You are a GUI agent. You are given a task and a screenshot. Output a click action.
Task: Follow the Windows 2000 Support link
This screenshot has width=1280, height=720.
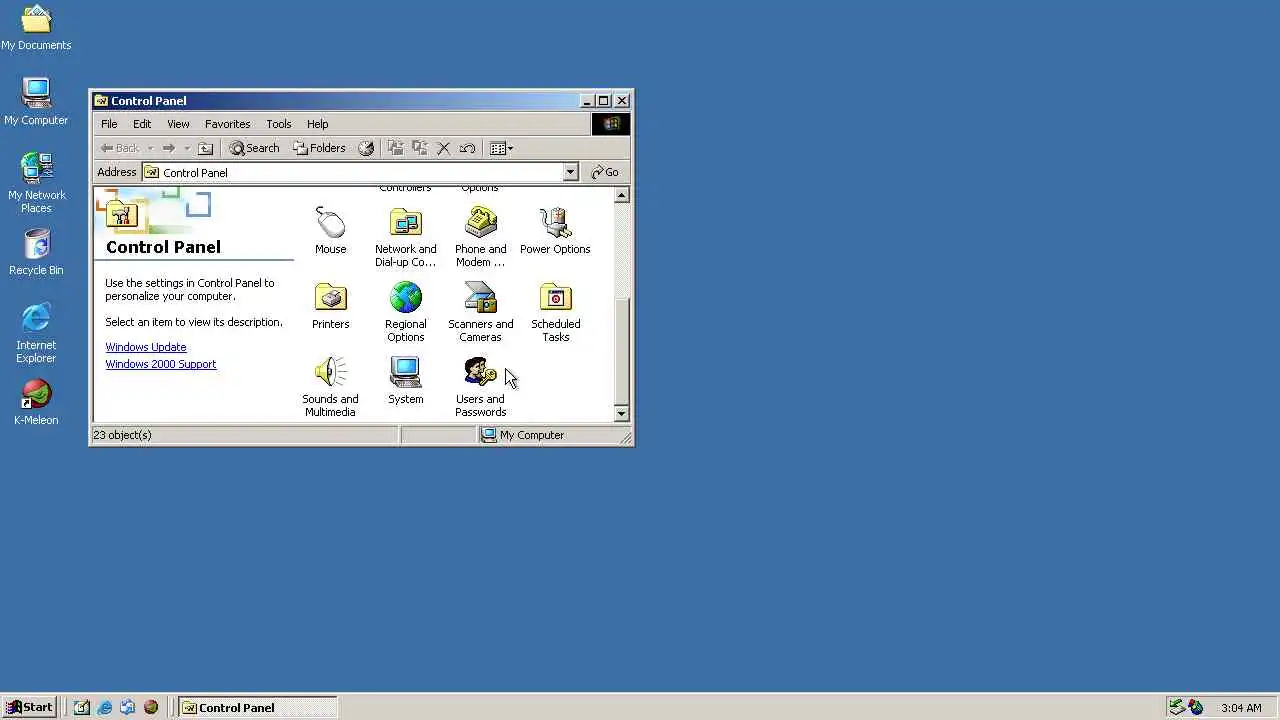(161, 364)
